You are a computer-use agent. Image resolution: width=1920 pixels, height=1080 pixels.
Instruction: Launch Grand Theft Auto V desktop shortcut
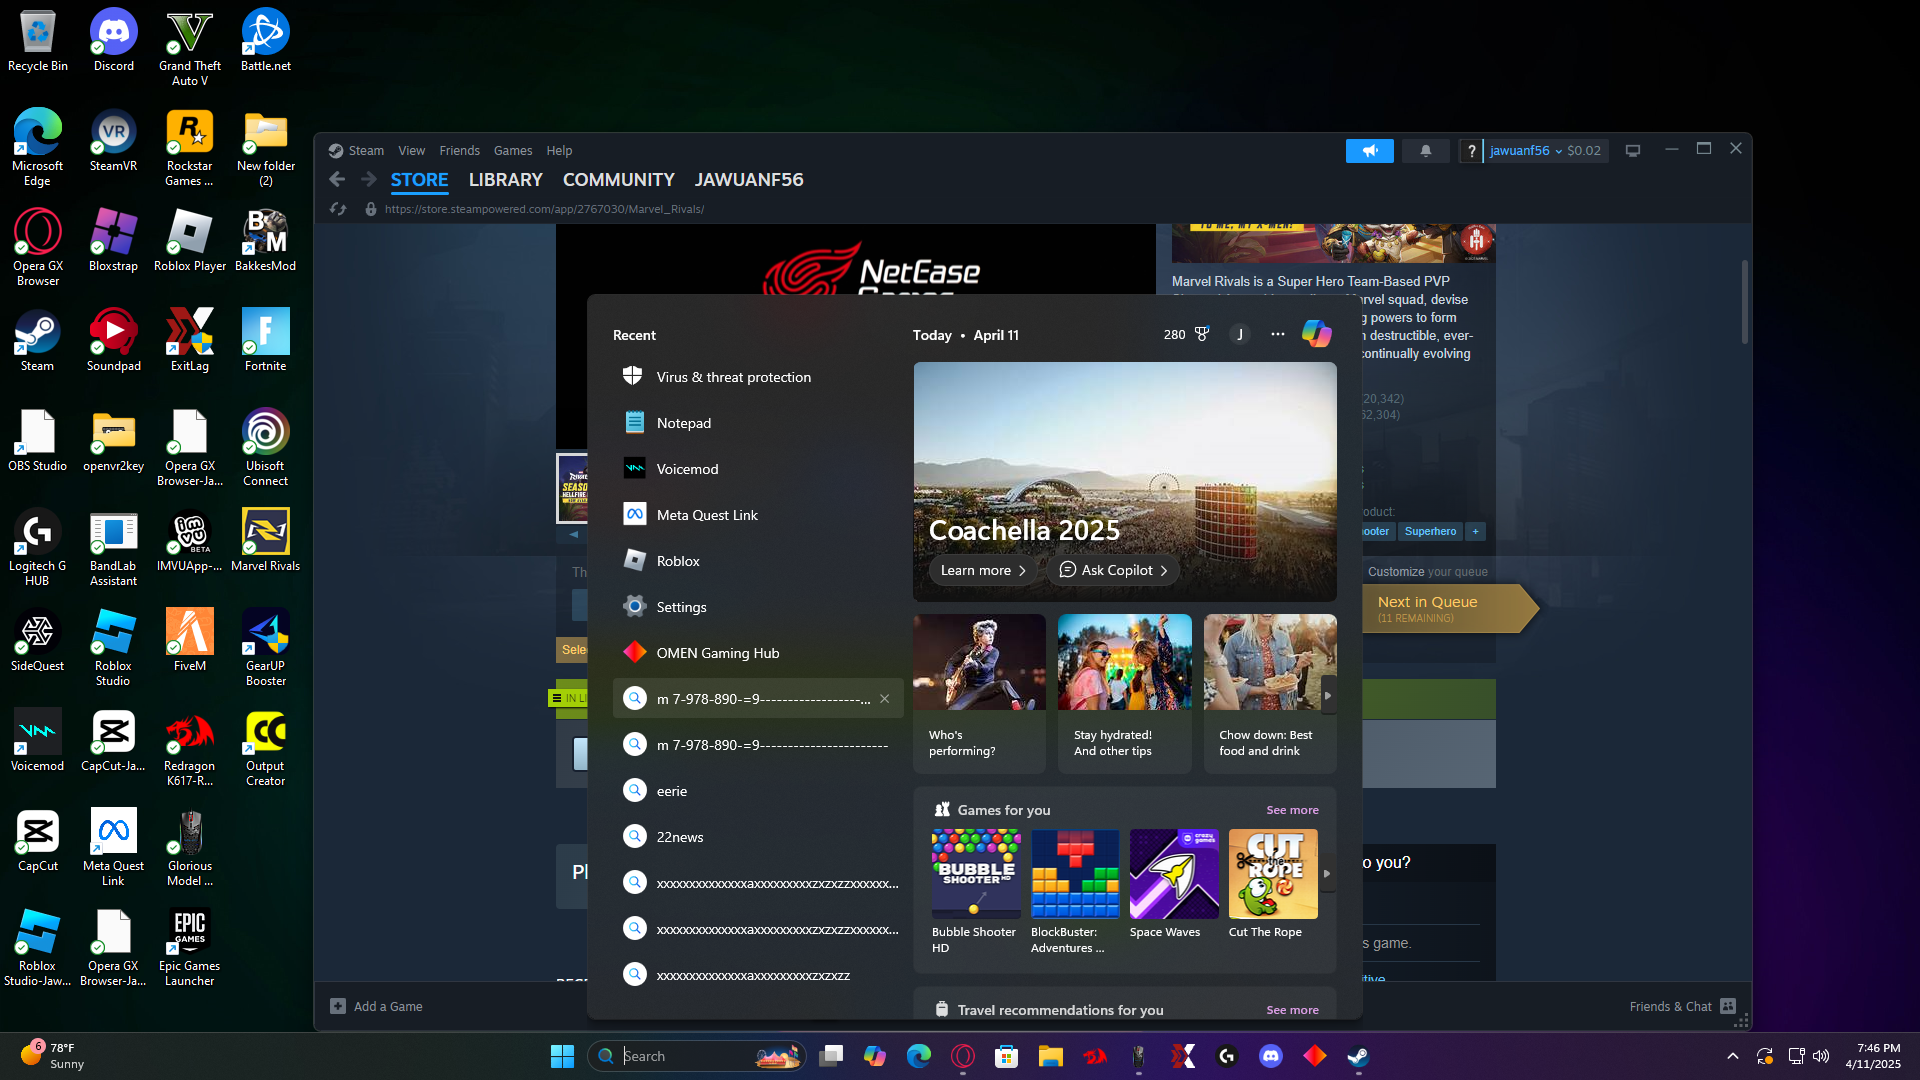pyautogui.click(x=190, y=47)
